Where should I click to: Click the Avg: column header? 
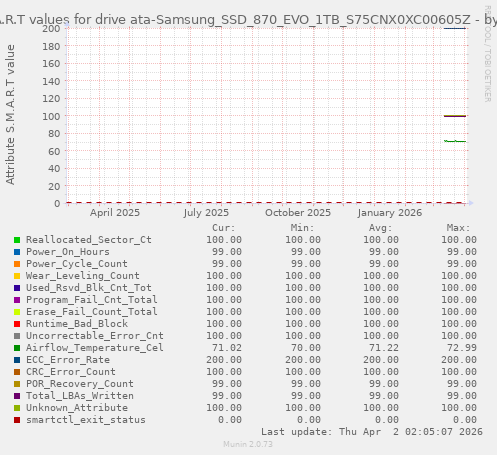[380, 228]
